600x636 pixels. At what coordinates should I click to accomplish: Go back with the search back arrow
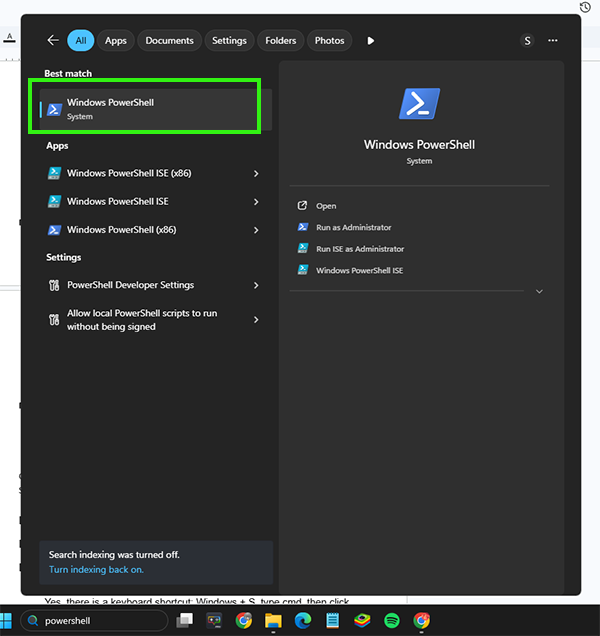53,41
